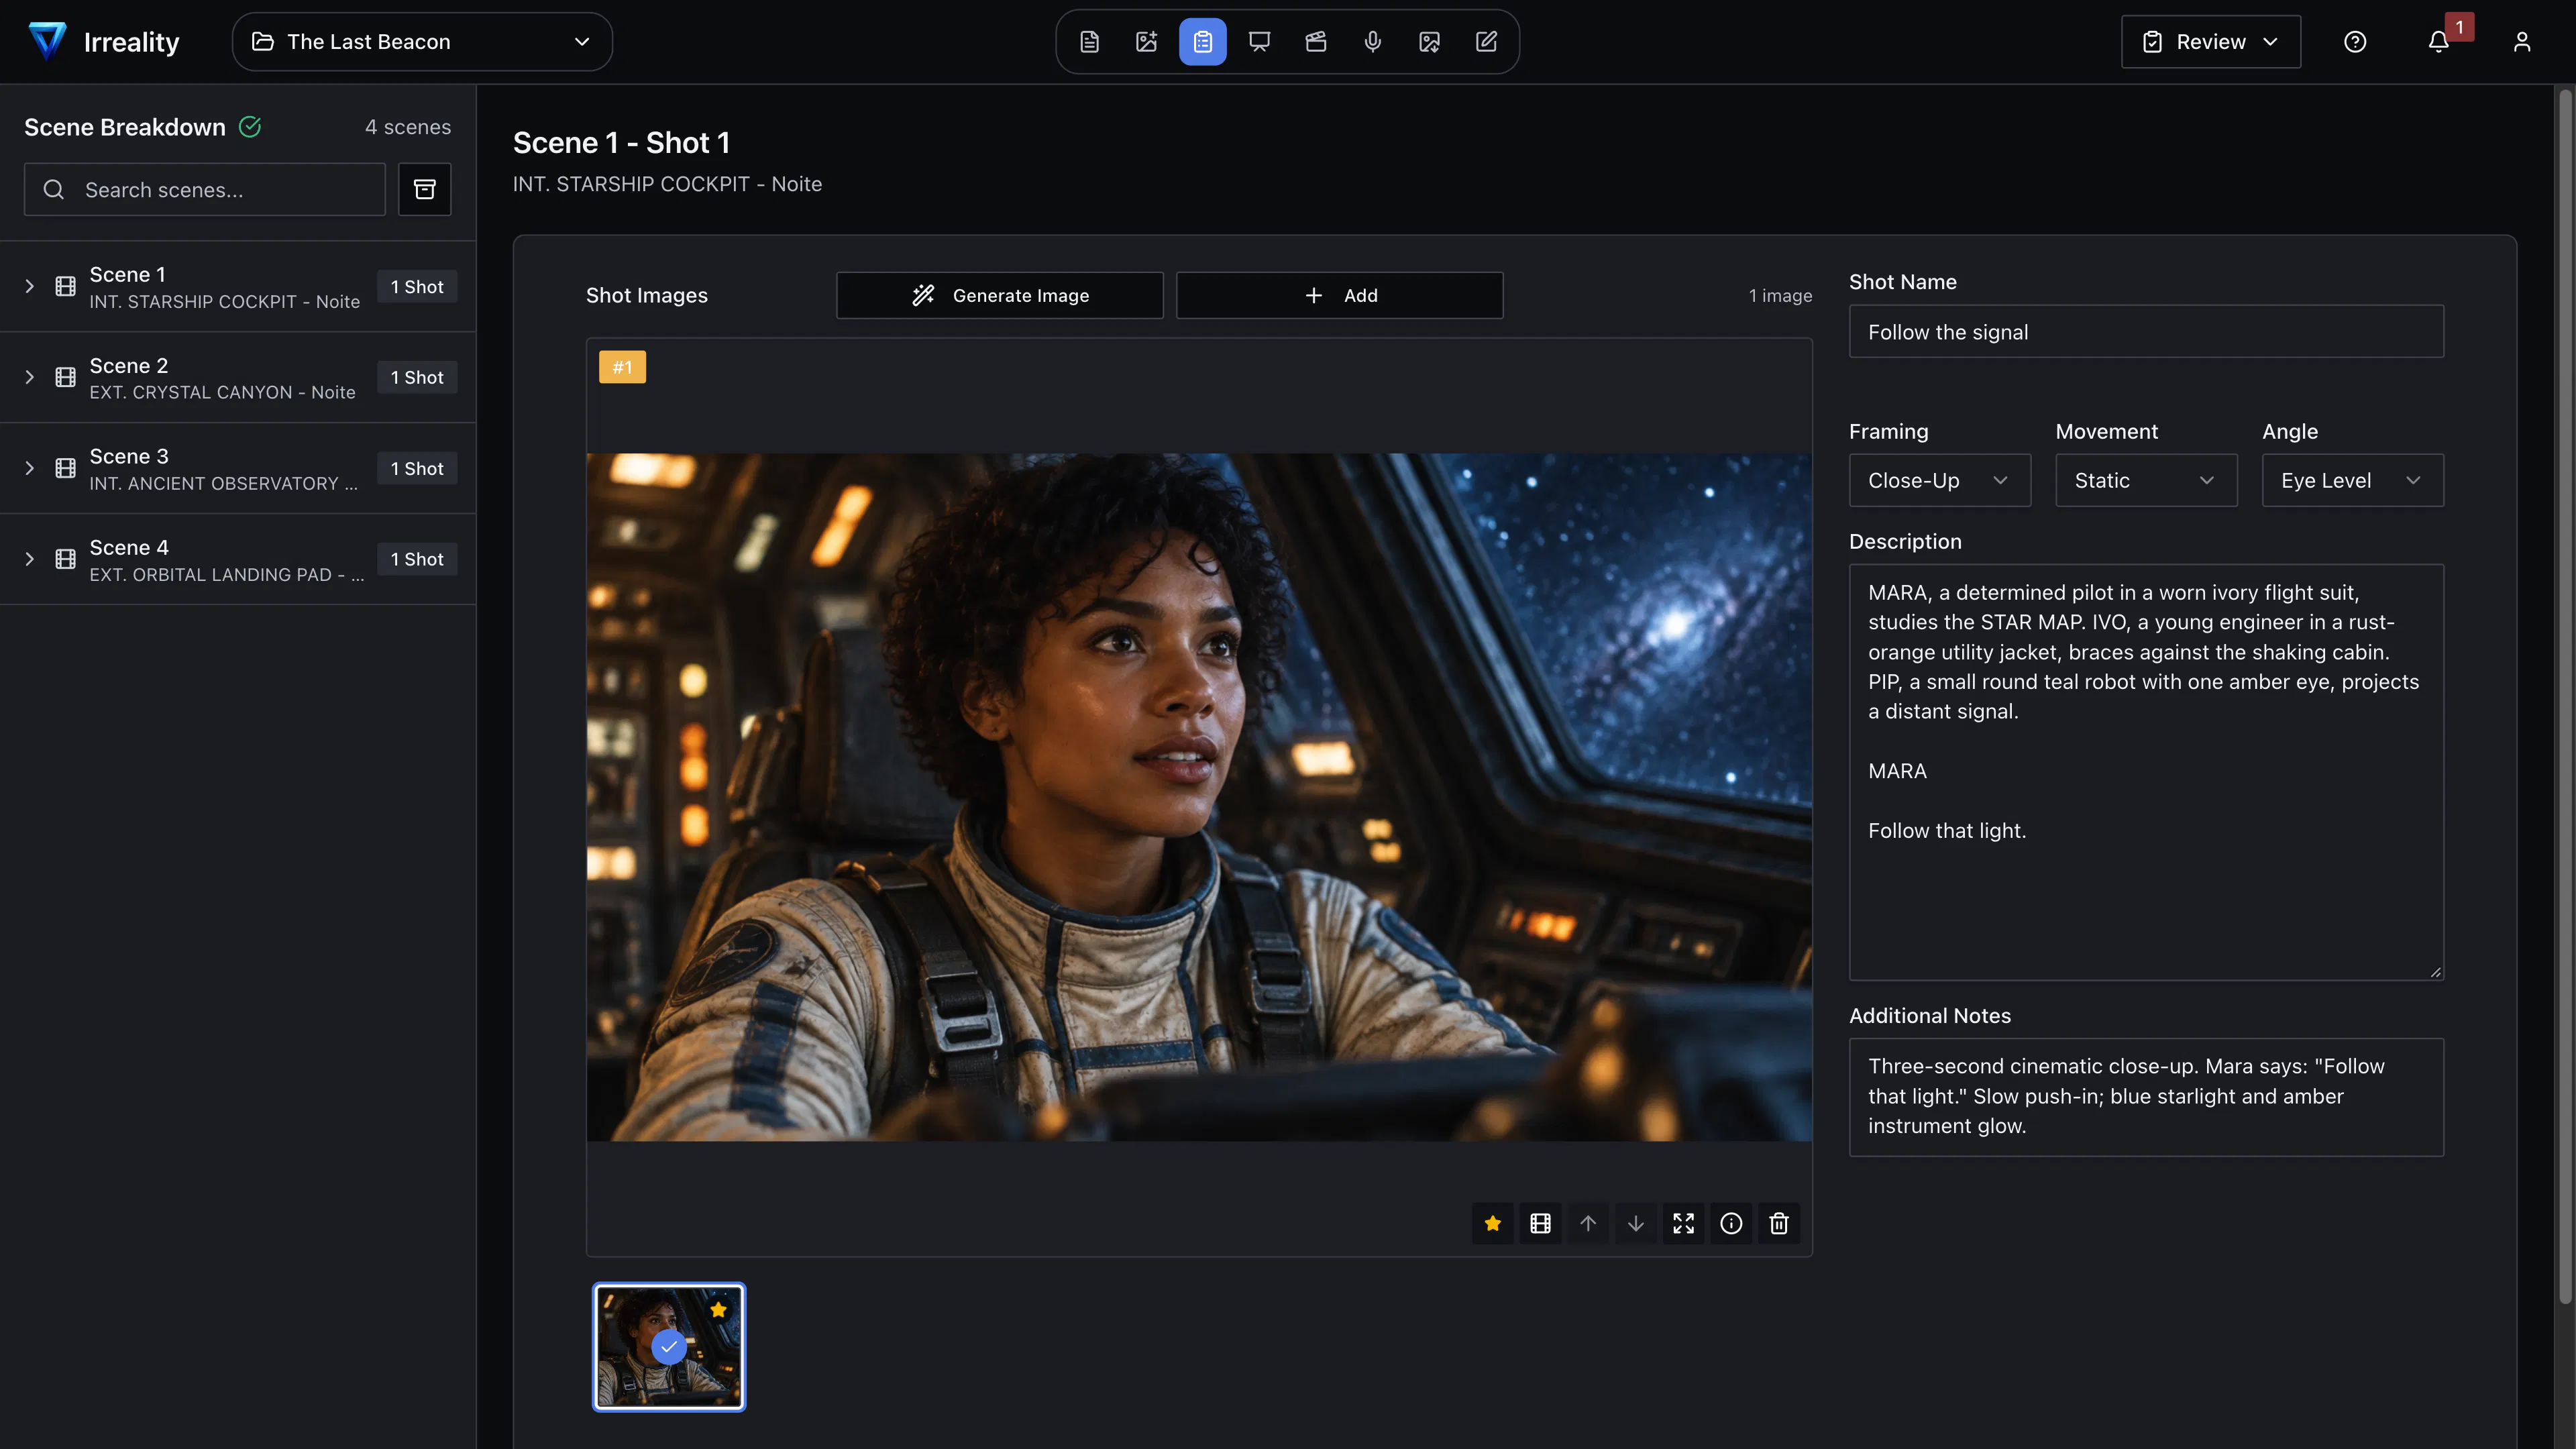Select Scene 2 EXT. CRYSTAL CANYON row
Viewport: 2576px width, 1449px height.
point(238,377)
